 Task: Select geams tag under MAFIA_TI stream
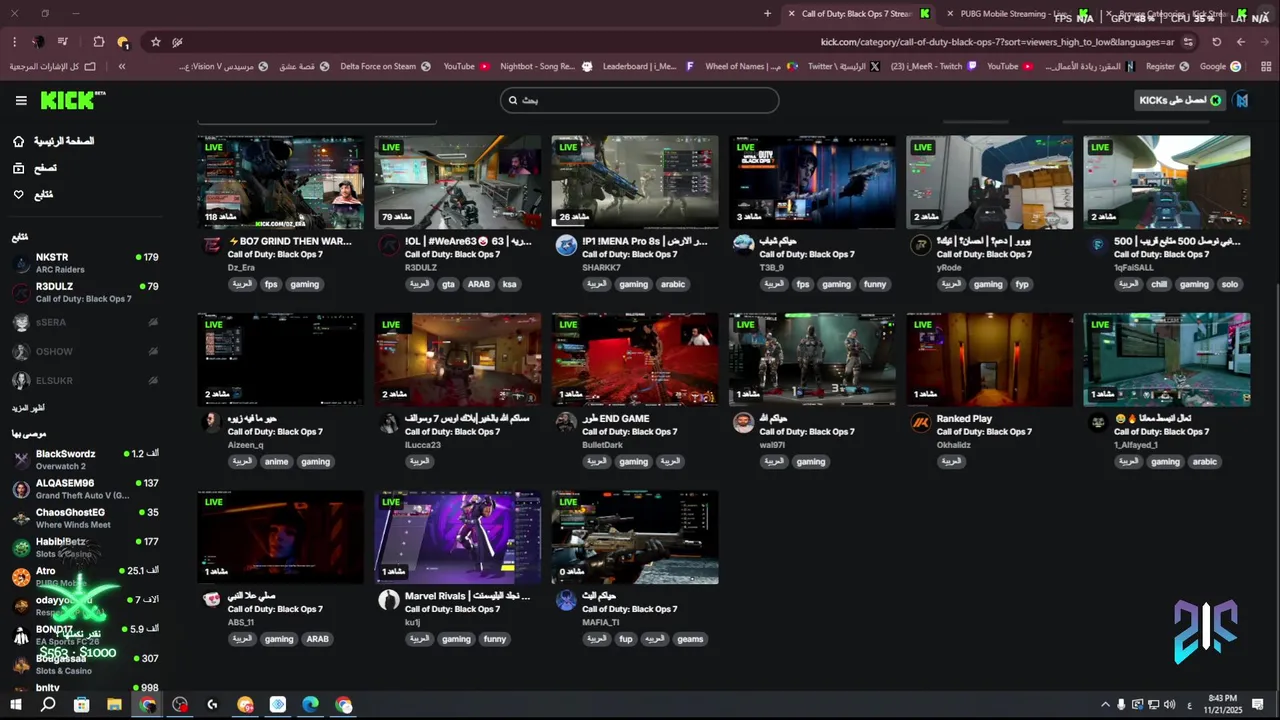pos(690,639)
